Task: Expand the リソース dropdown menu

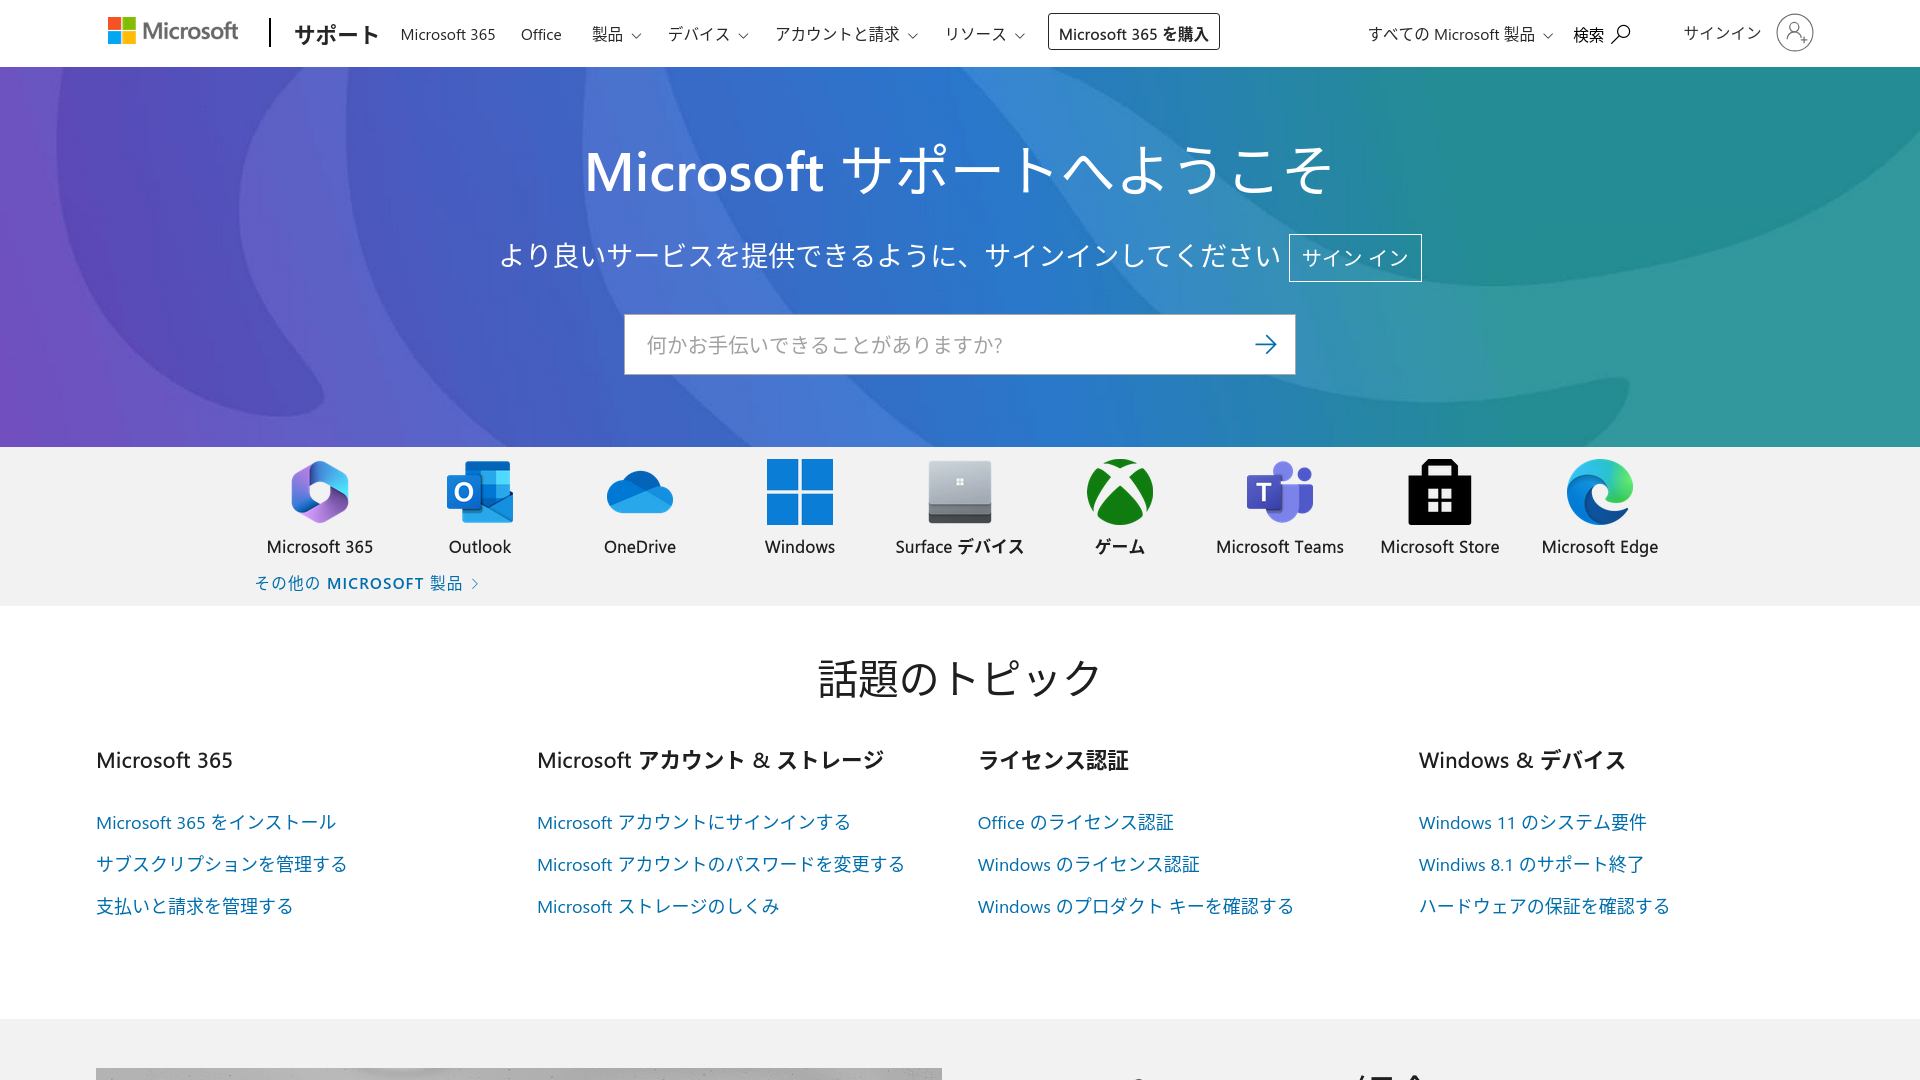Action: tap(985, 34)
